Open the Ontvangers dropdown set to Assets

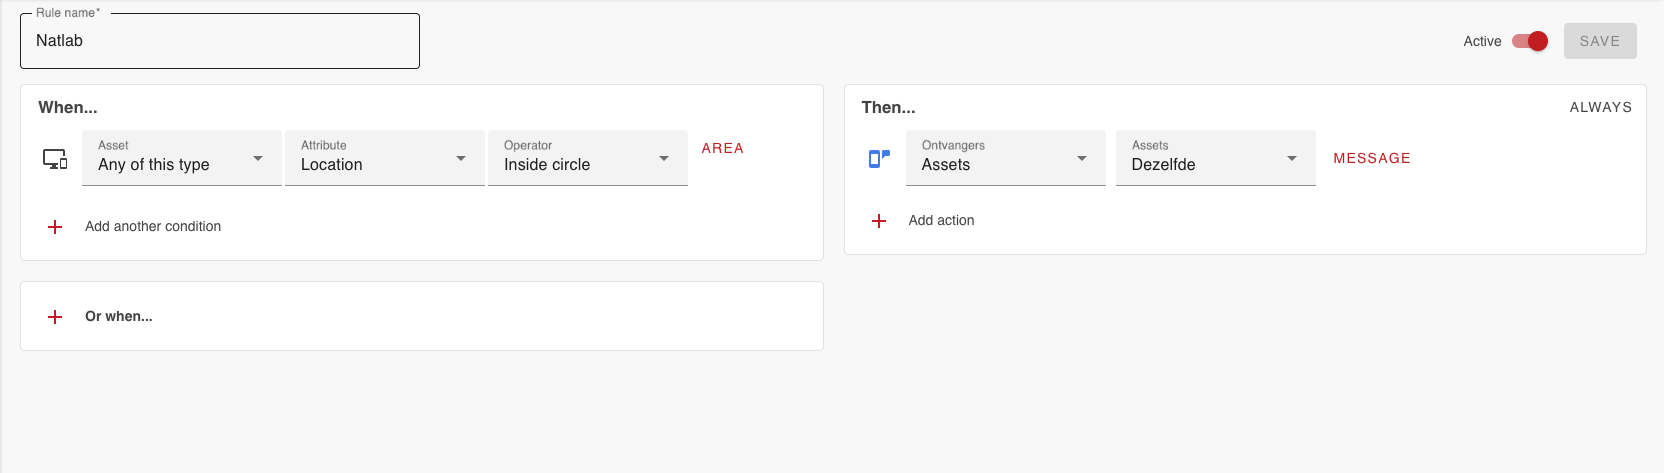coord(1005,158)
